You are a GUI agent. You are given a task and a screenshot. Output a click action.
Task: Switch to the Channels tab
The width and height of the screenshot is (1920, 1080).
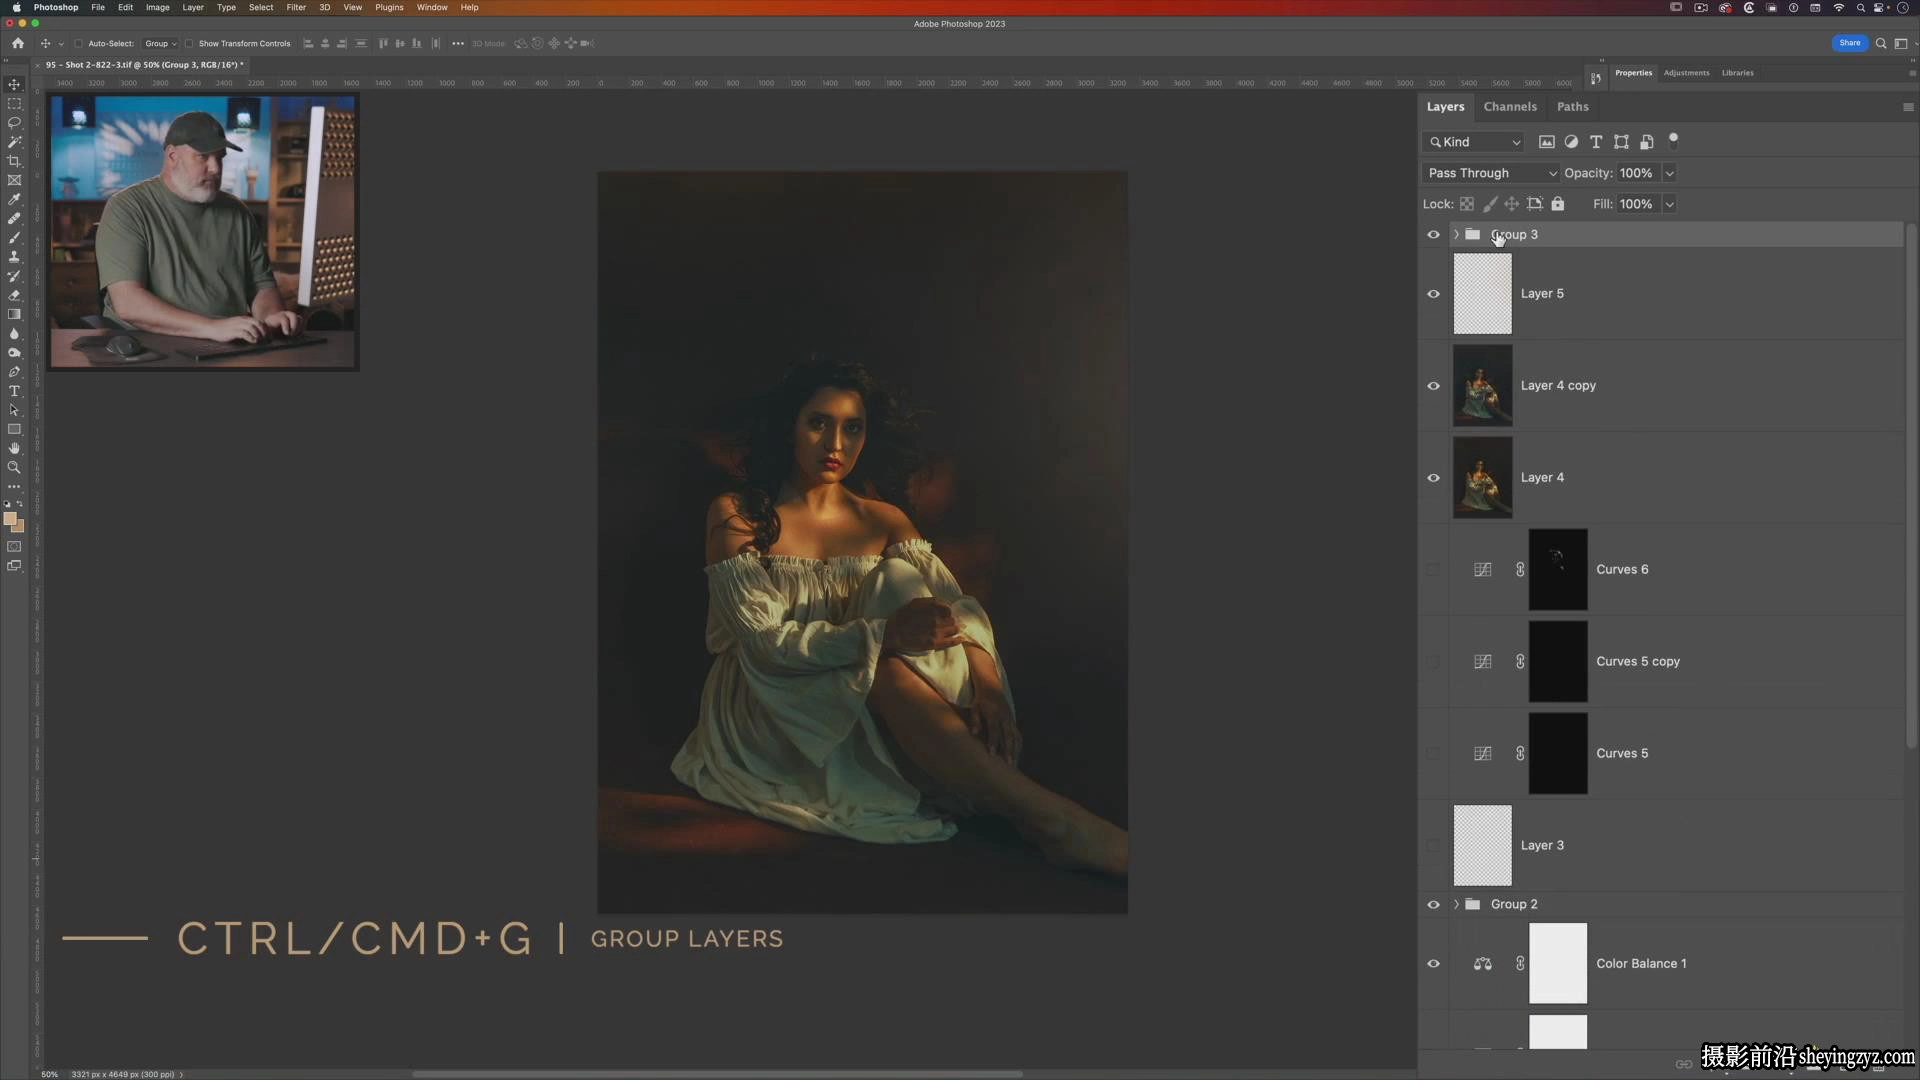[x=1510, y=107]
